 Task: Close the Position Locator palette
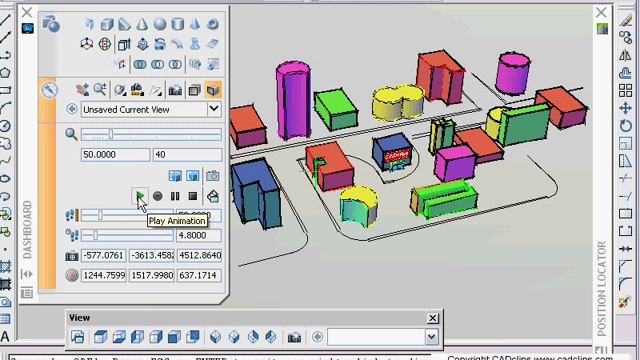(x=601, y=13)
